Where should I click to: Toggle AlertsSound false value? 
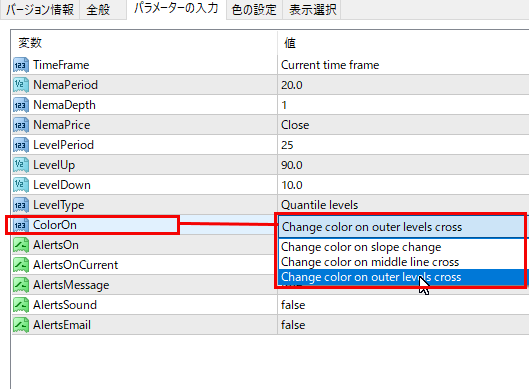403,305
